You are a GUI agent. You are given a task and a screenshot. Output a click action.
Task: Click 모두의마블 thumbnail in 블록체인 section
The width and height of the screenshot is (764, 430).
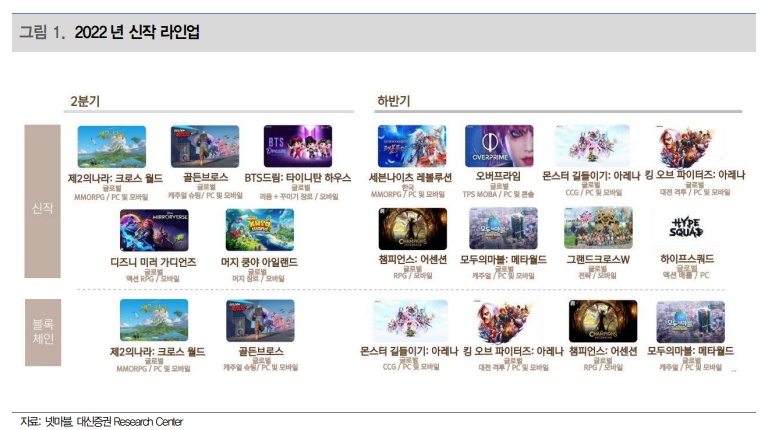690,322
